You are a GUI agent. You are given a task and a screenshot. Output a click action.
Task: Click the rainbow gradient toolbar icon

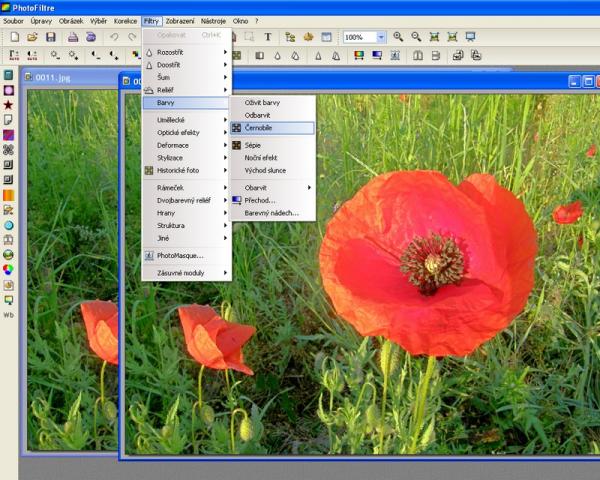click(359, 56)
